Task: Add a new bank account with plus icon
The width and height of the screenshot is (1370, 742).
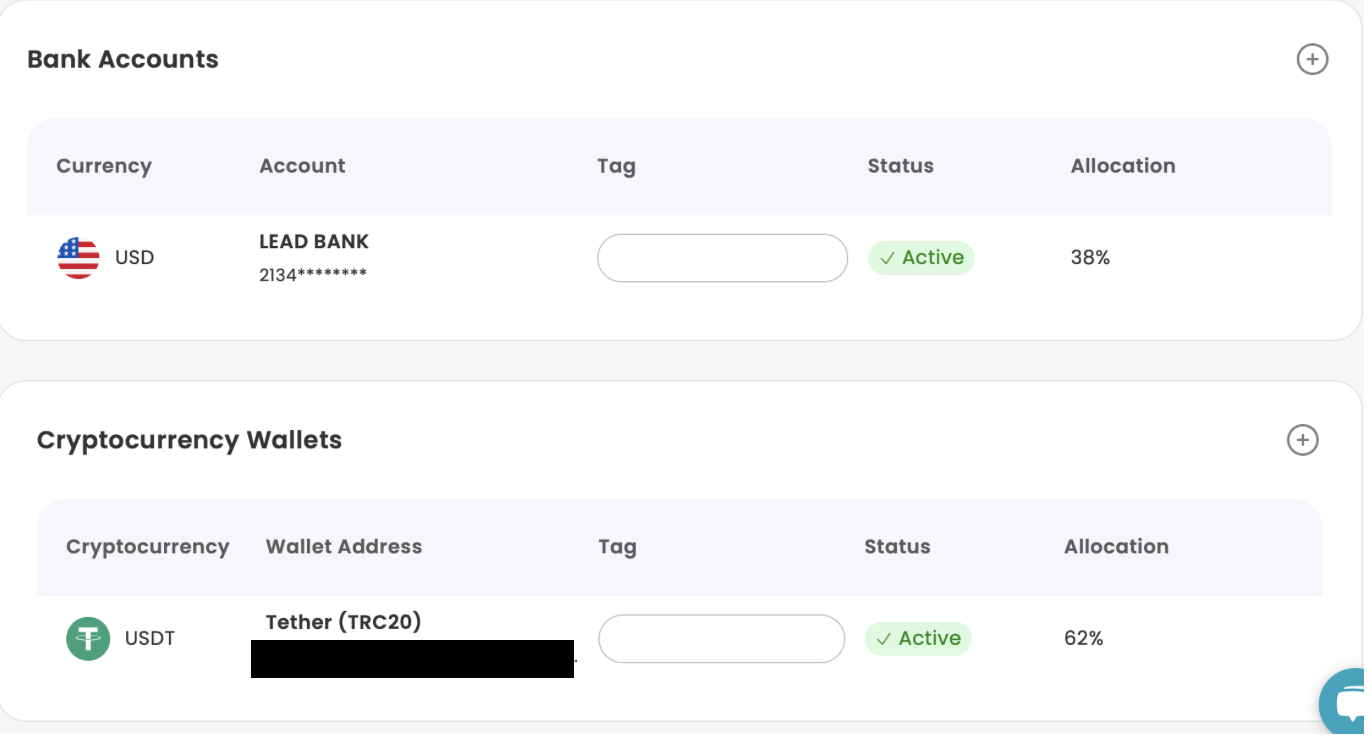Action: 1312,59
